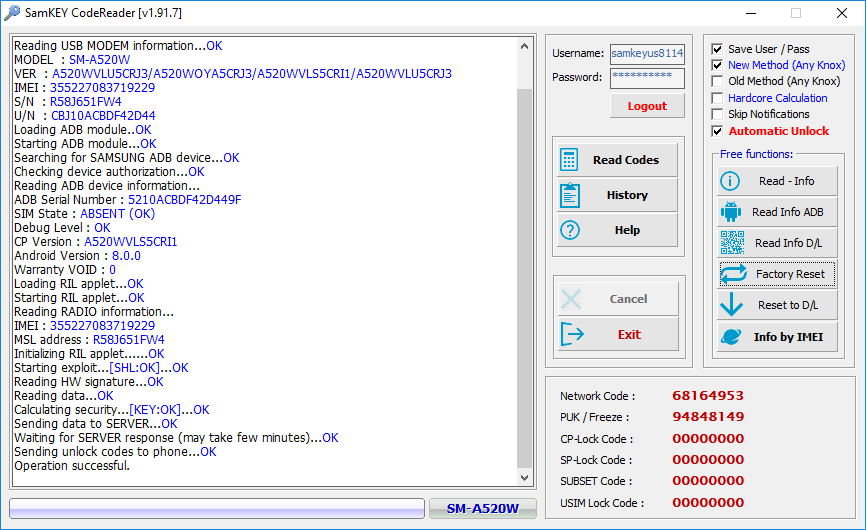Click the globe icon on Info by IMEI
Image resolution: width=866 pixels, height=530 pixels.
pyautogui.click(x=731, y=336)
